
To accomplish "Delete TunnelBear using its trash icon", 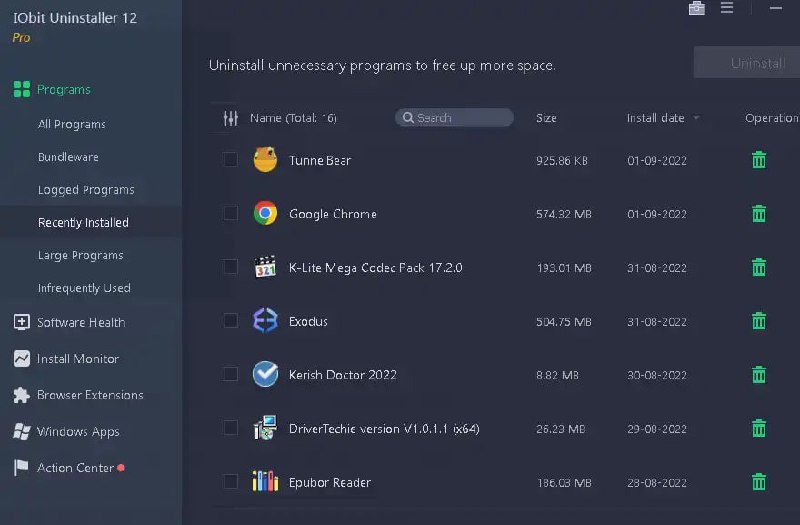I will (759, 160).
